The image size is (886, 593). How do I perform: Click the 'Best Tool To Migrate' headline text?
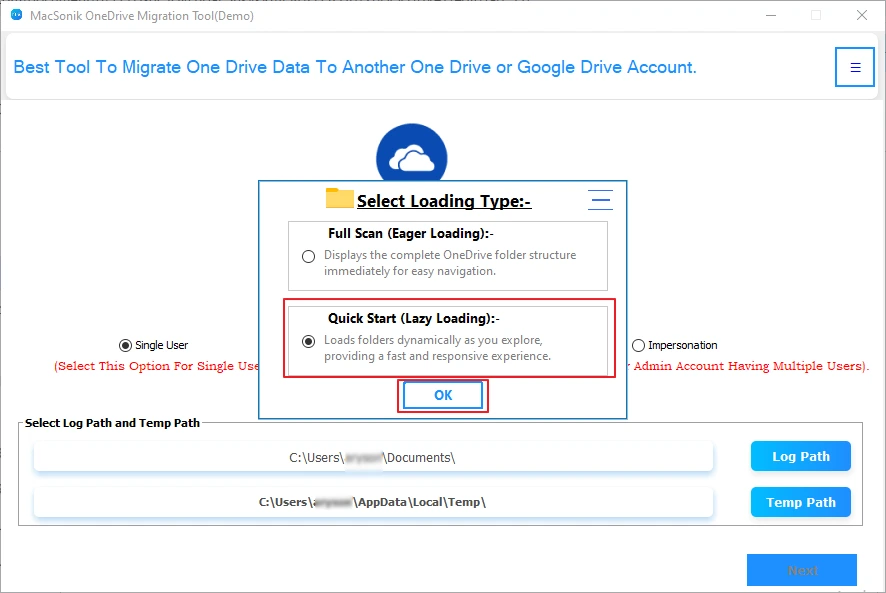tap(355, 67)
